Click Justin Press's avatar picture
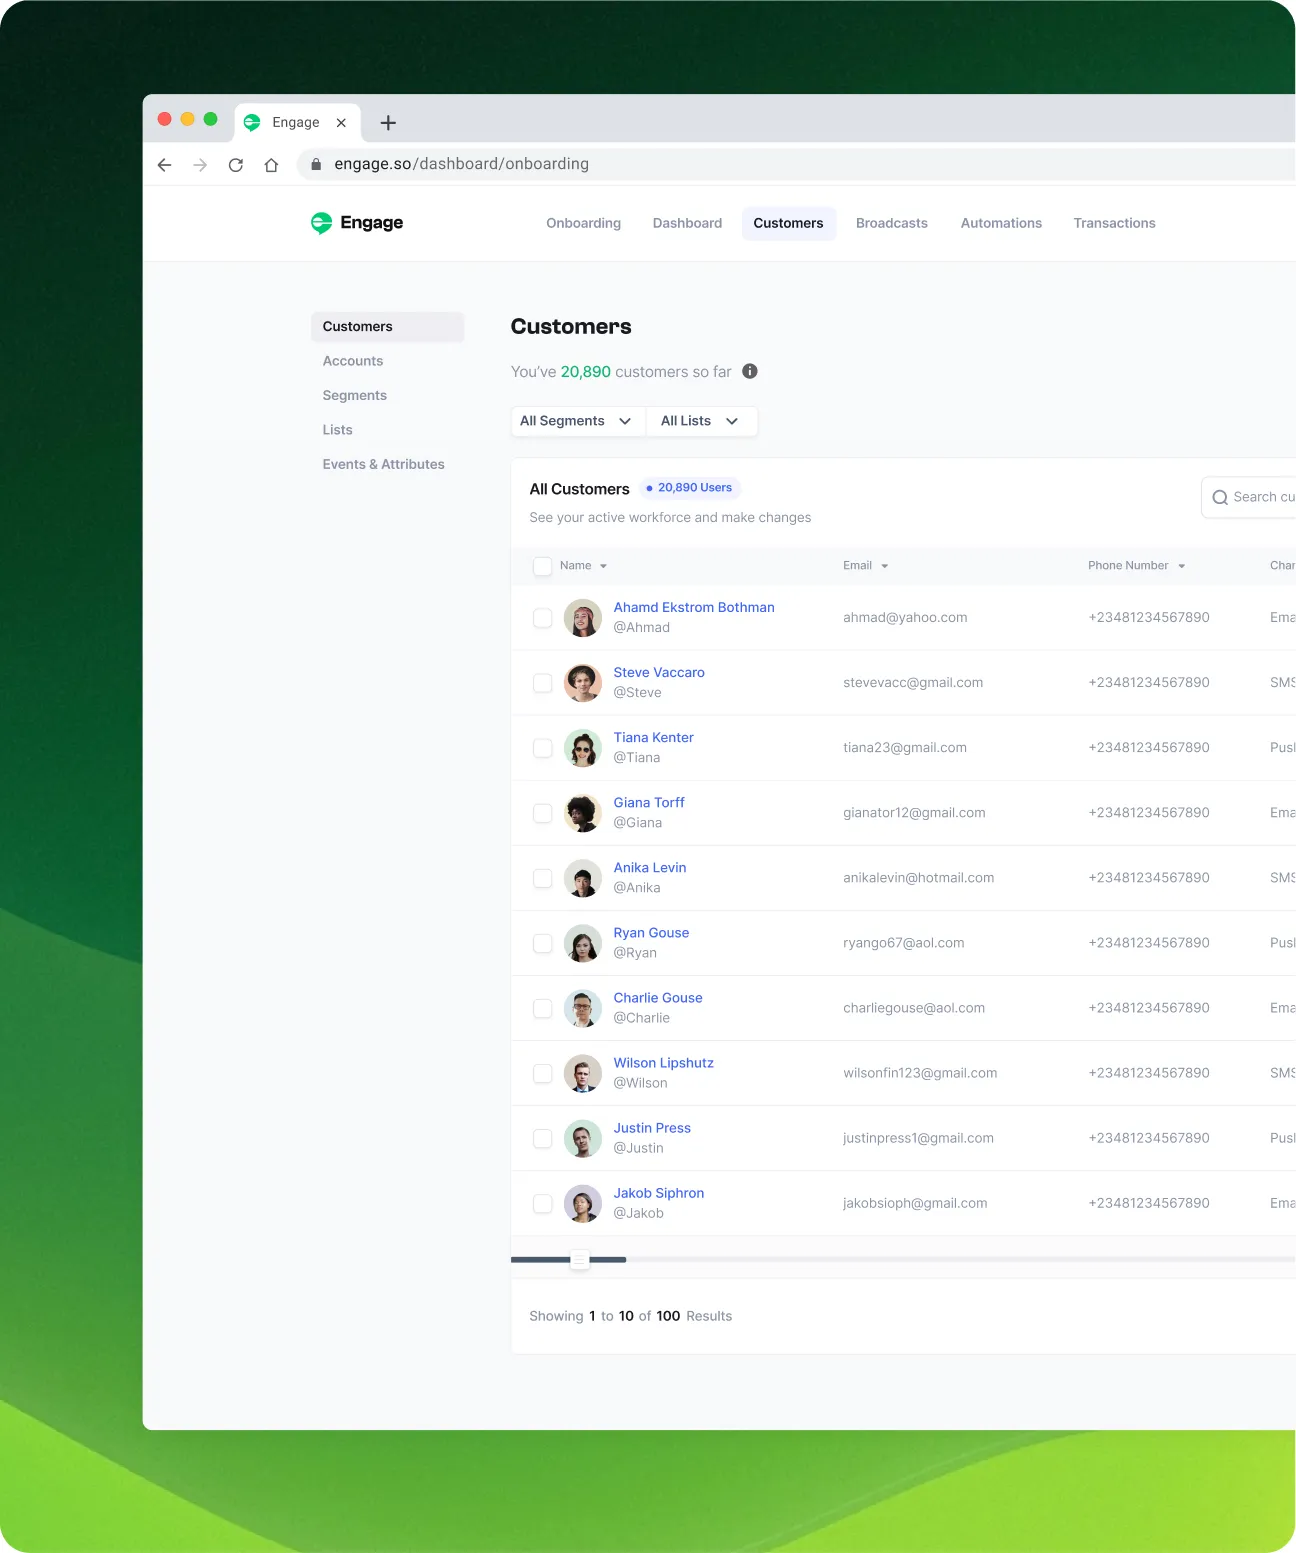Viewport: 1296px width, 1553px height. click(x=583, y=1138)
